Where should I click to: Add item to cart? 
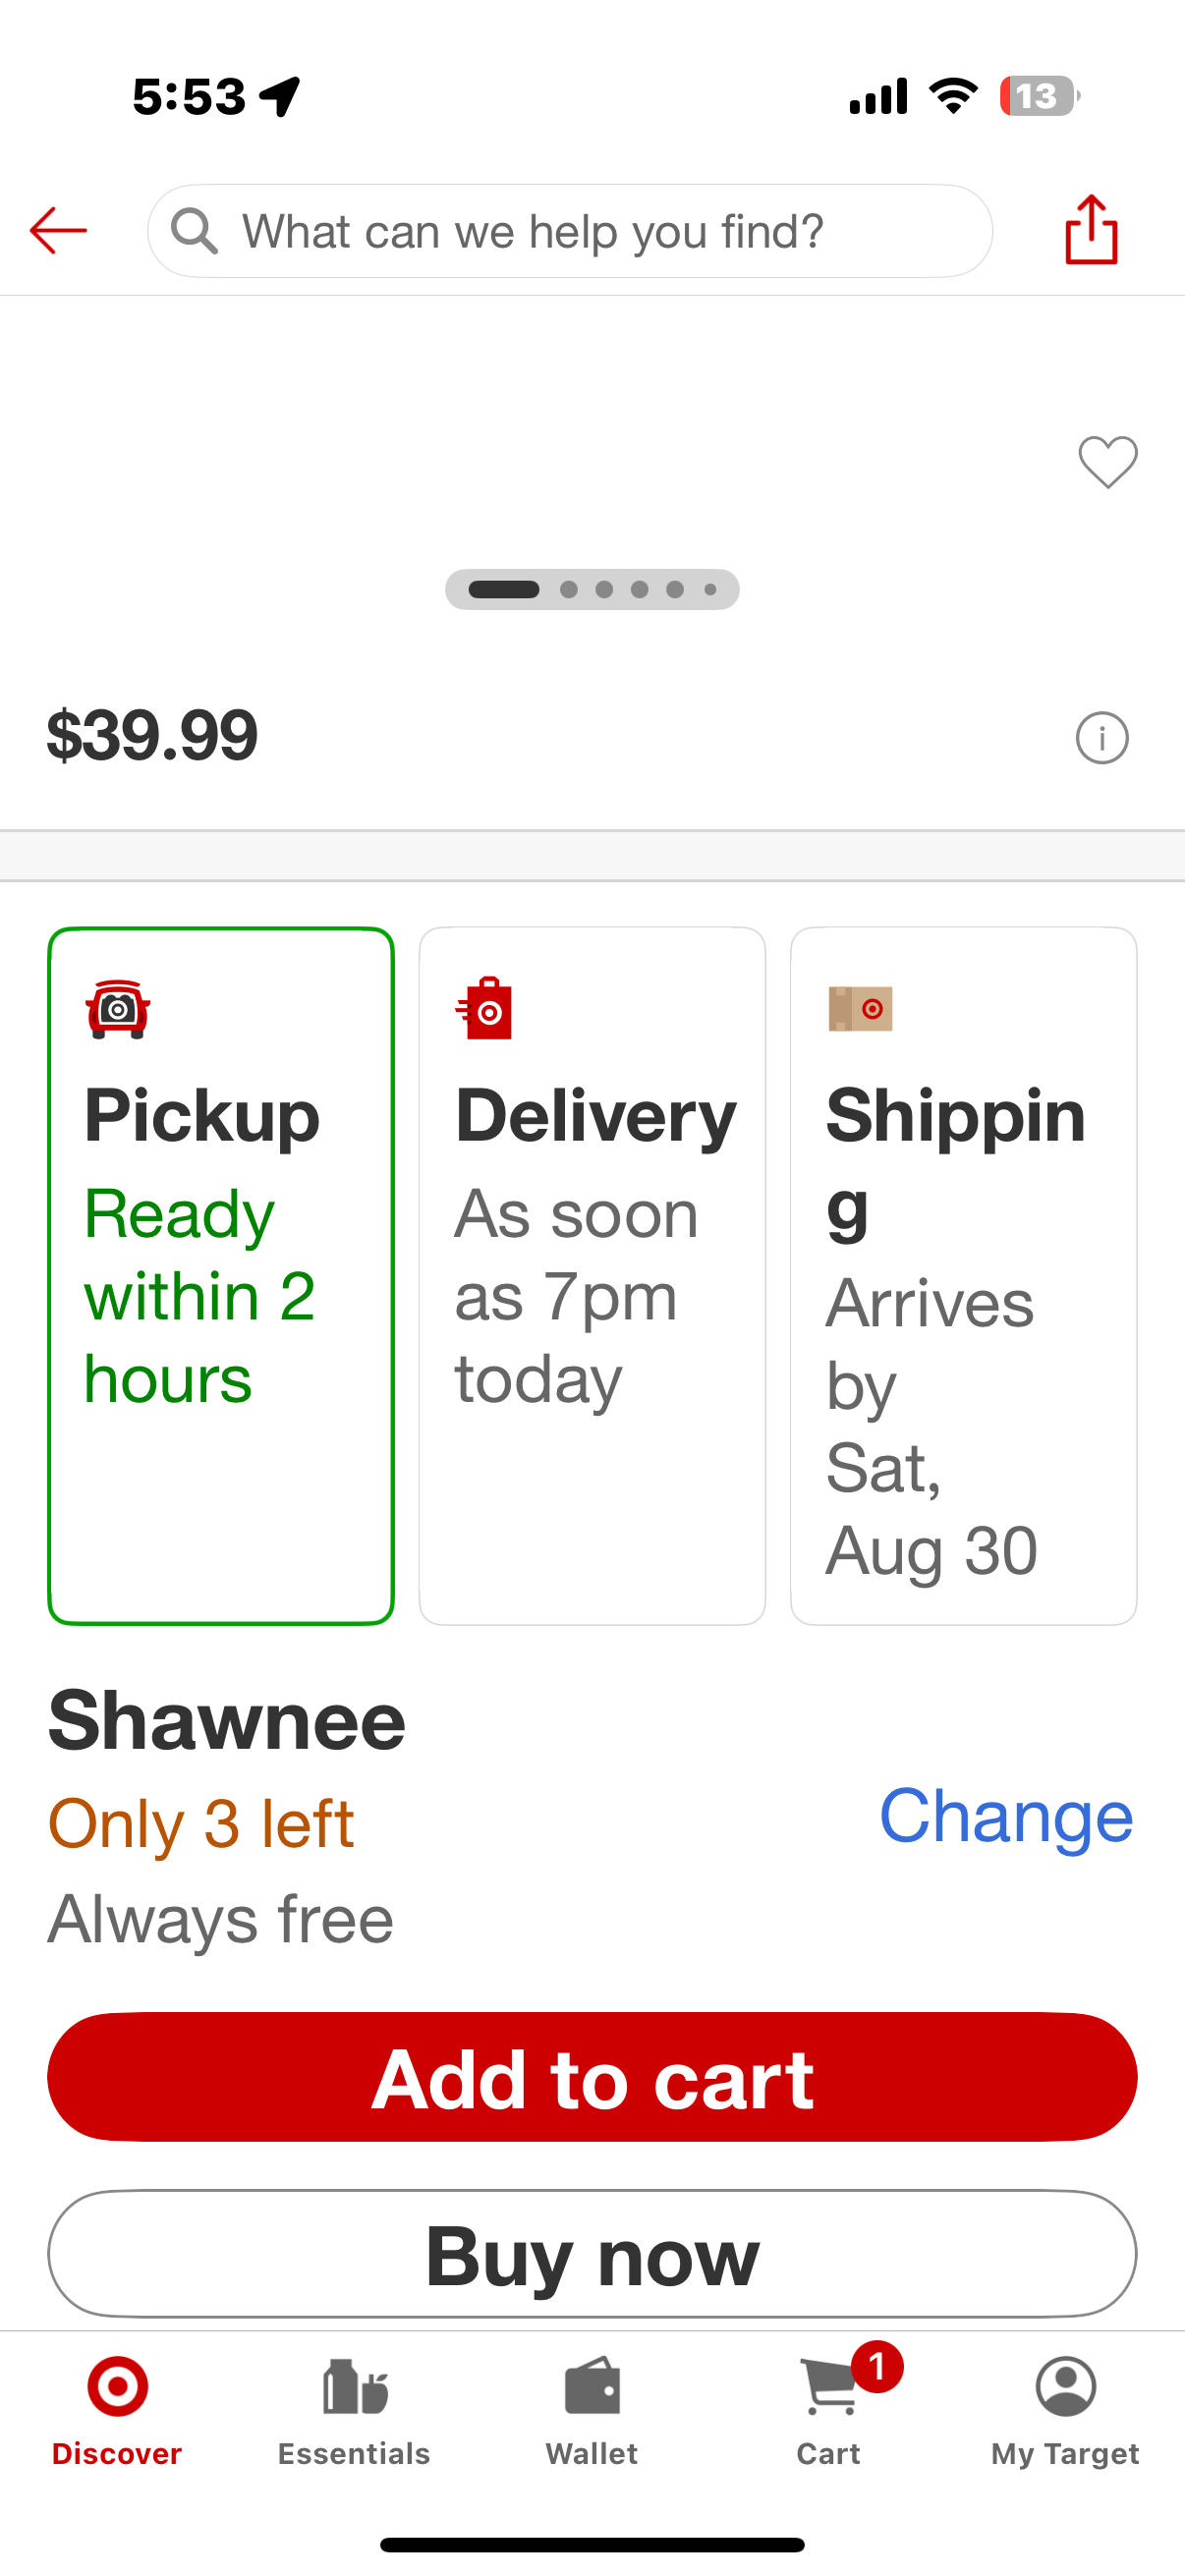[x=592, y=2077]
